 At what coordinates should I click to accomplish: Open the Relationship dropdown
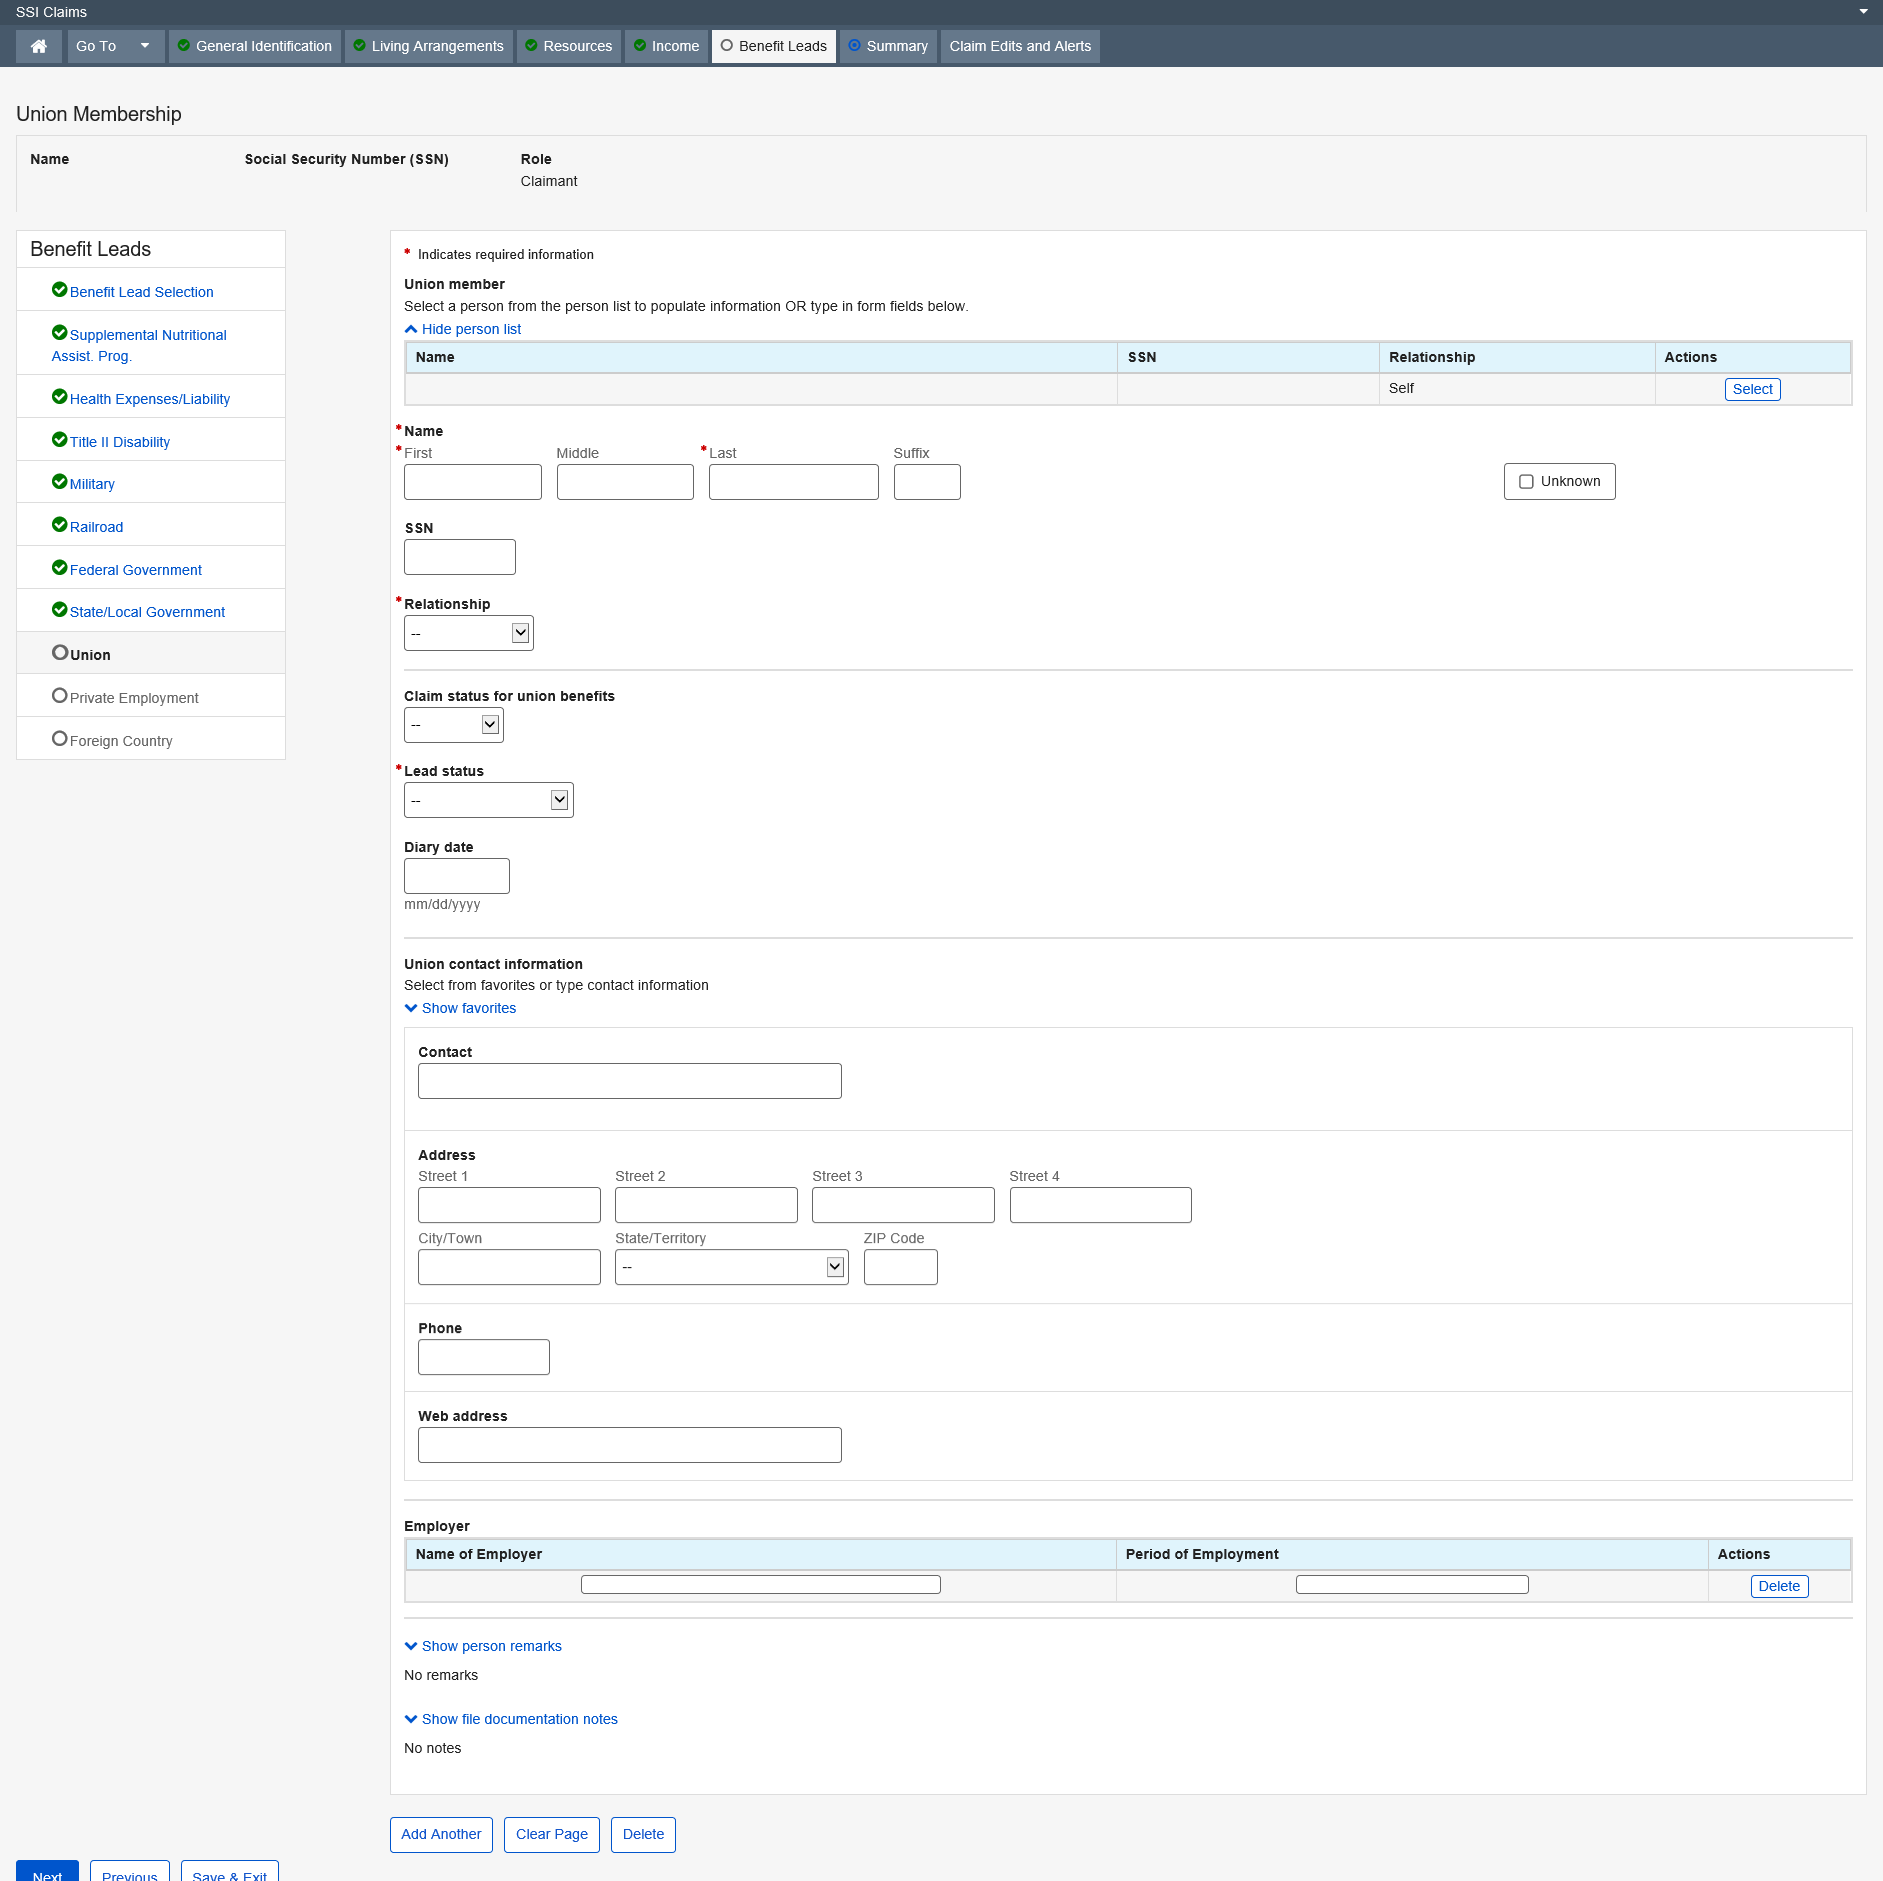468,633
